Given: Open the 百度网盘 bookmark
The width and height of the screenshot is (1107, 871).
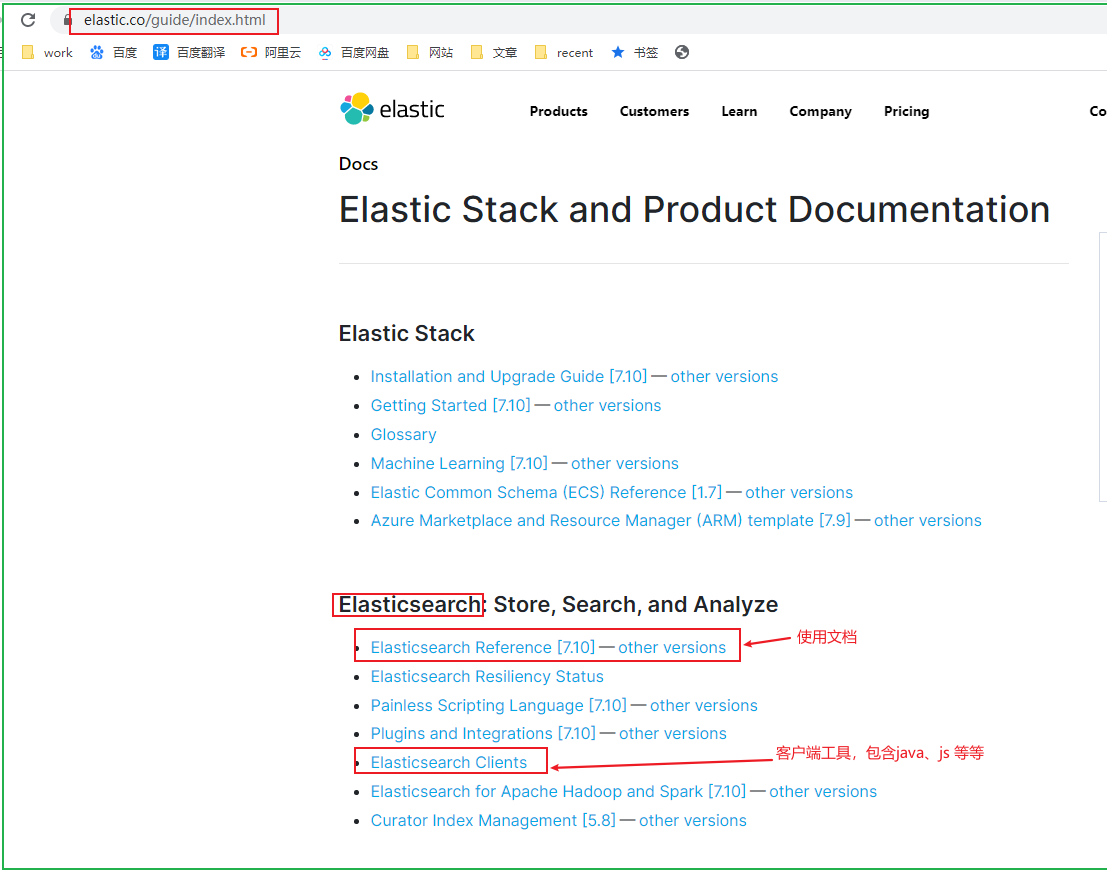Looking at the screenshot, I should [353, 52].
